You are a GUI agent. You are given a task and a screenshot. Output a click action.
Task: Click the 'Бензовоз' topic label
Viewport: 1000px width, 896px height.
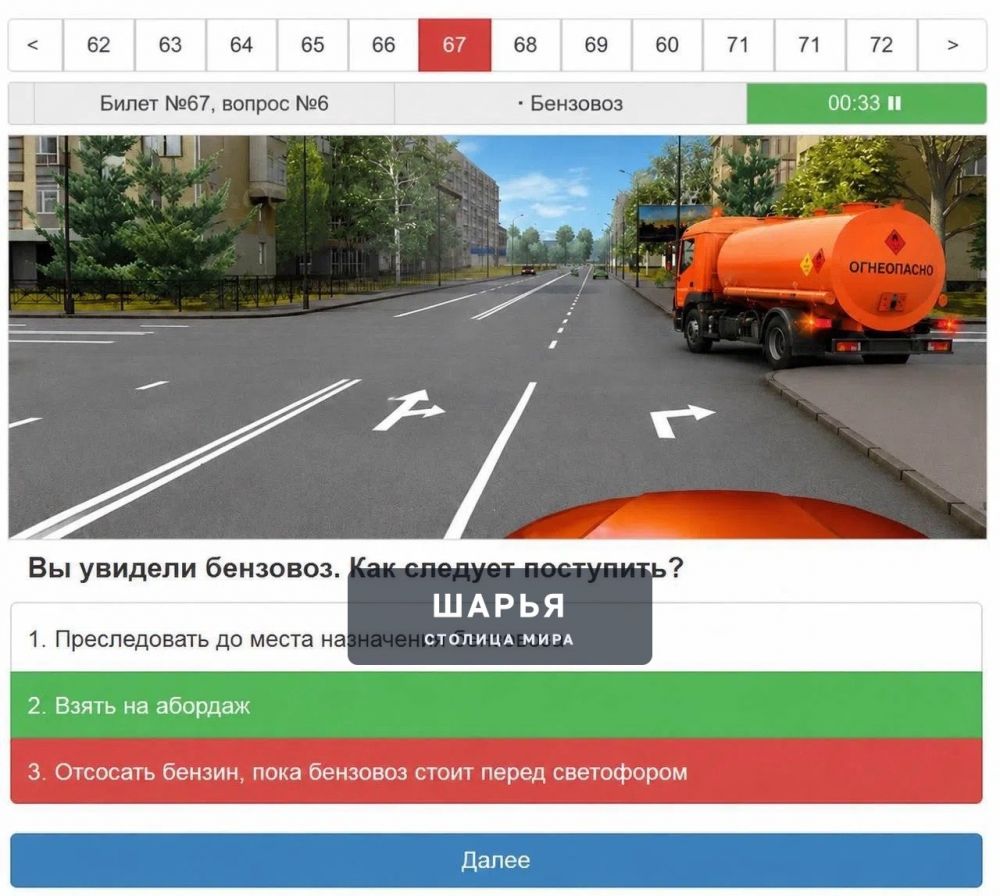(571, 103)
